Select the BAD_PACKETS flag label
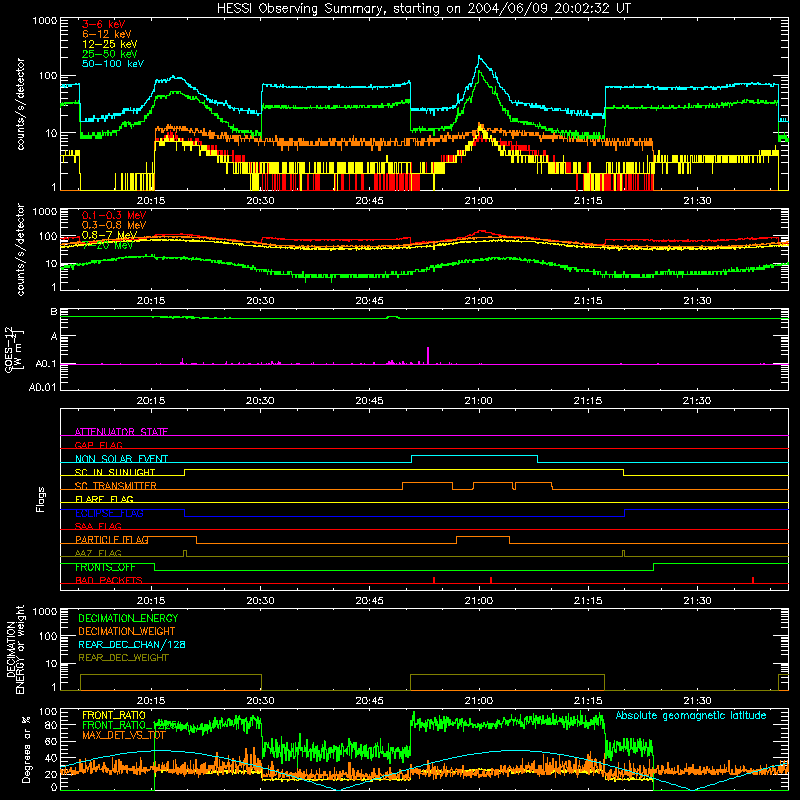Screen dimensions: 800x800 109,580
